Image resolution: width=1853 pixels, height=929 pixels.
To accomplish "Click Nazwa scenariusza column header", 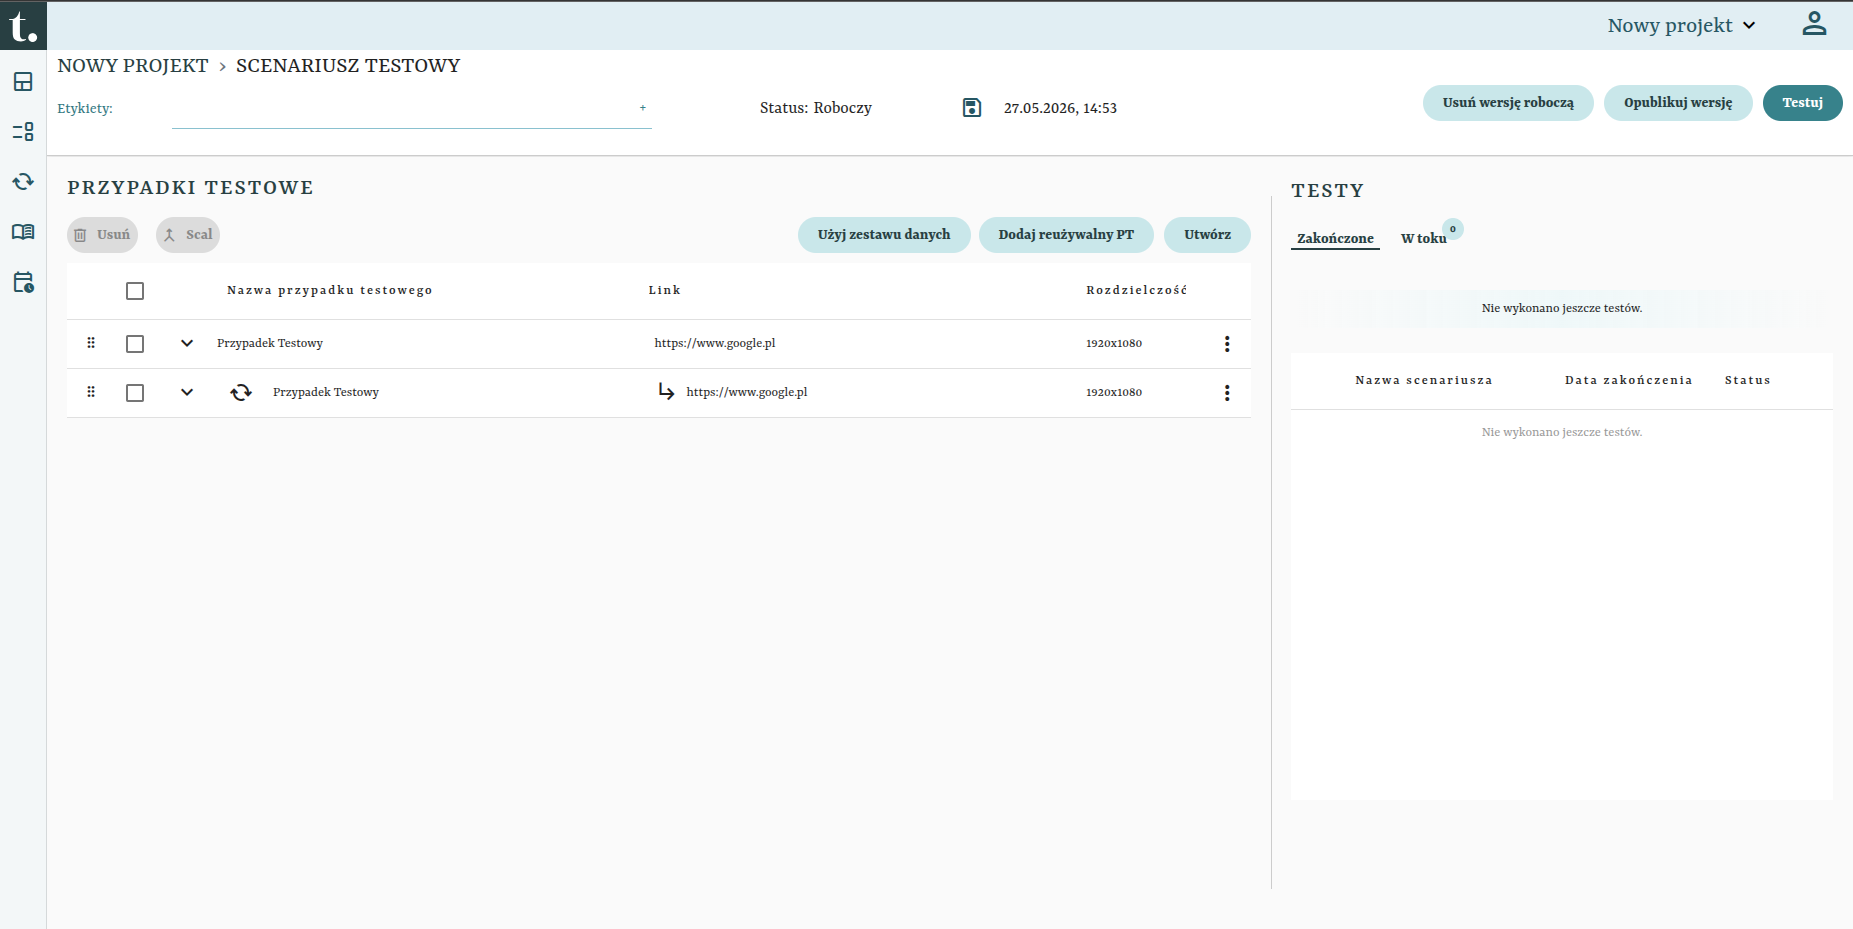I will [x=1424, y=380].
